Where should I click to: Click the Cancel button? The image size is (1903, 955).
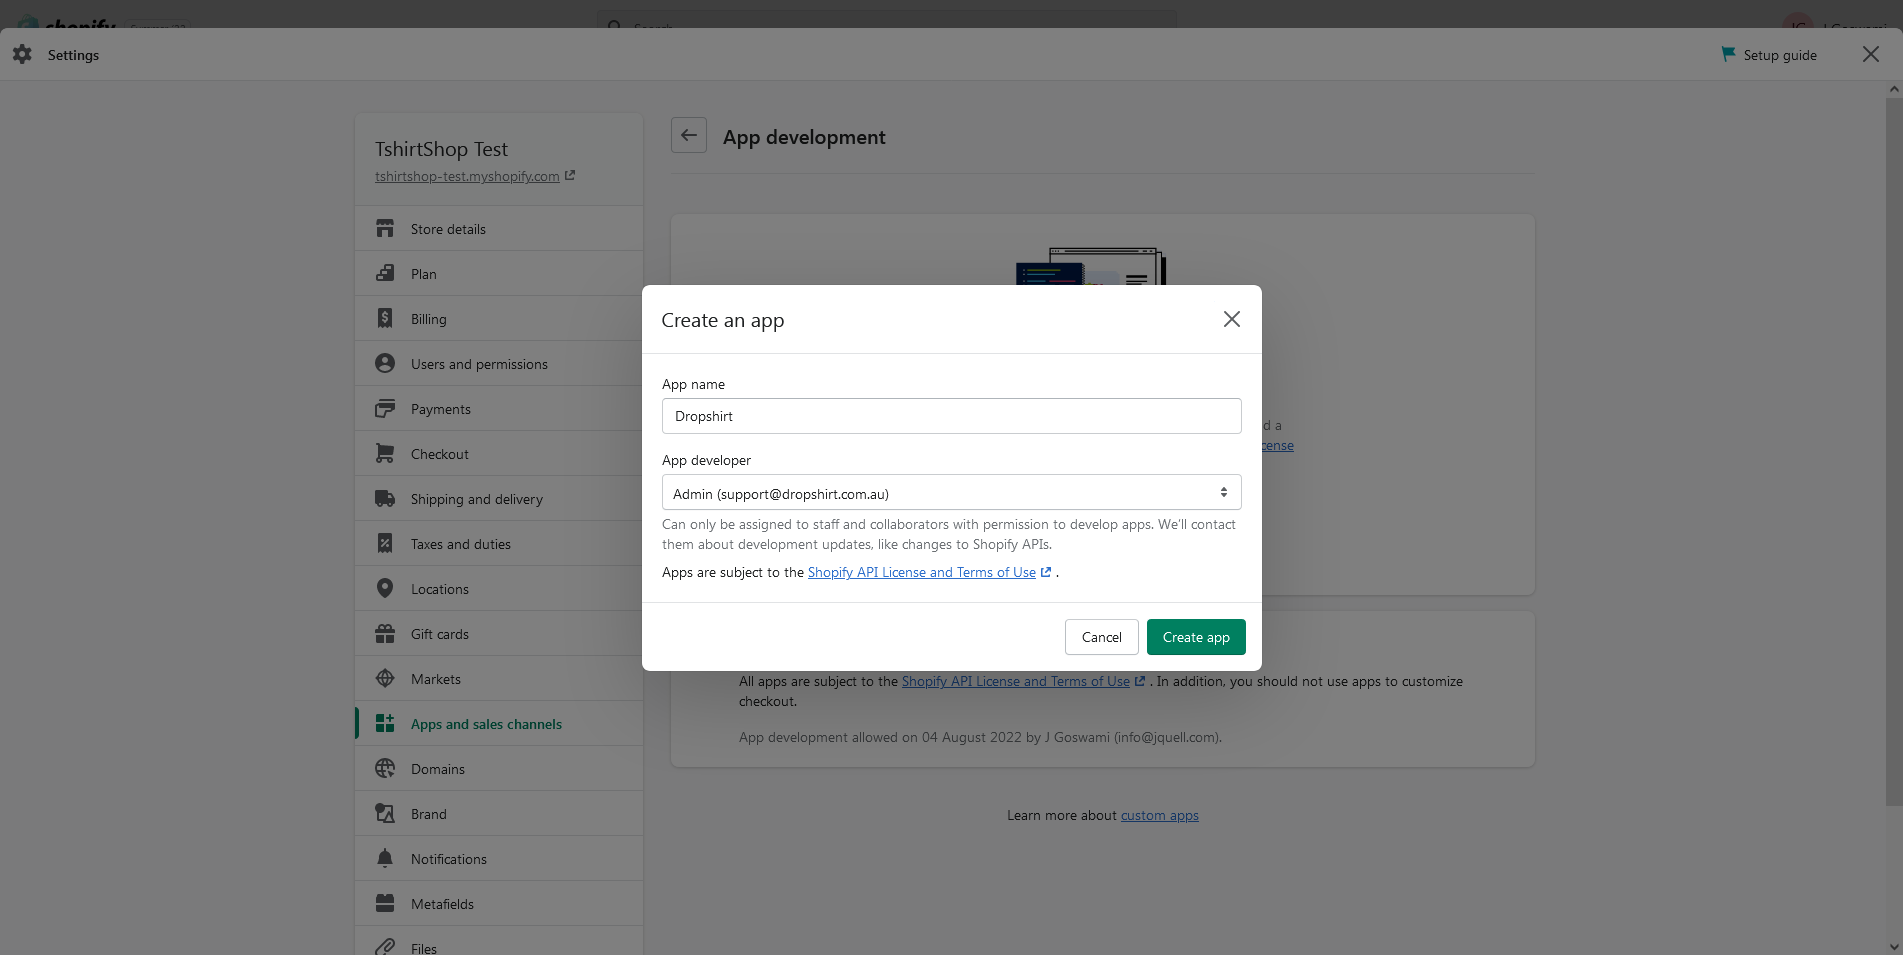click(x=1101, y=637)
